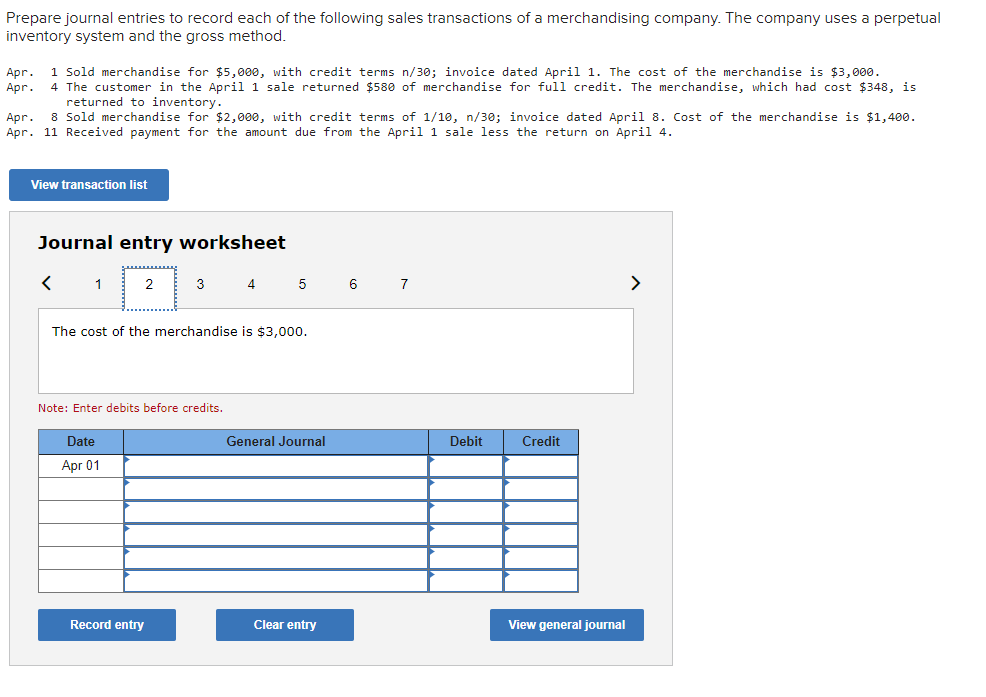
Task: Select transaction tab 6
Action: [x=353, y=284]
